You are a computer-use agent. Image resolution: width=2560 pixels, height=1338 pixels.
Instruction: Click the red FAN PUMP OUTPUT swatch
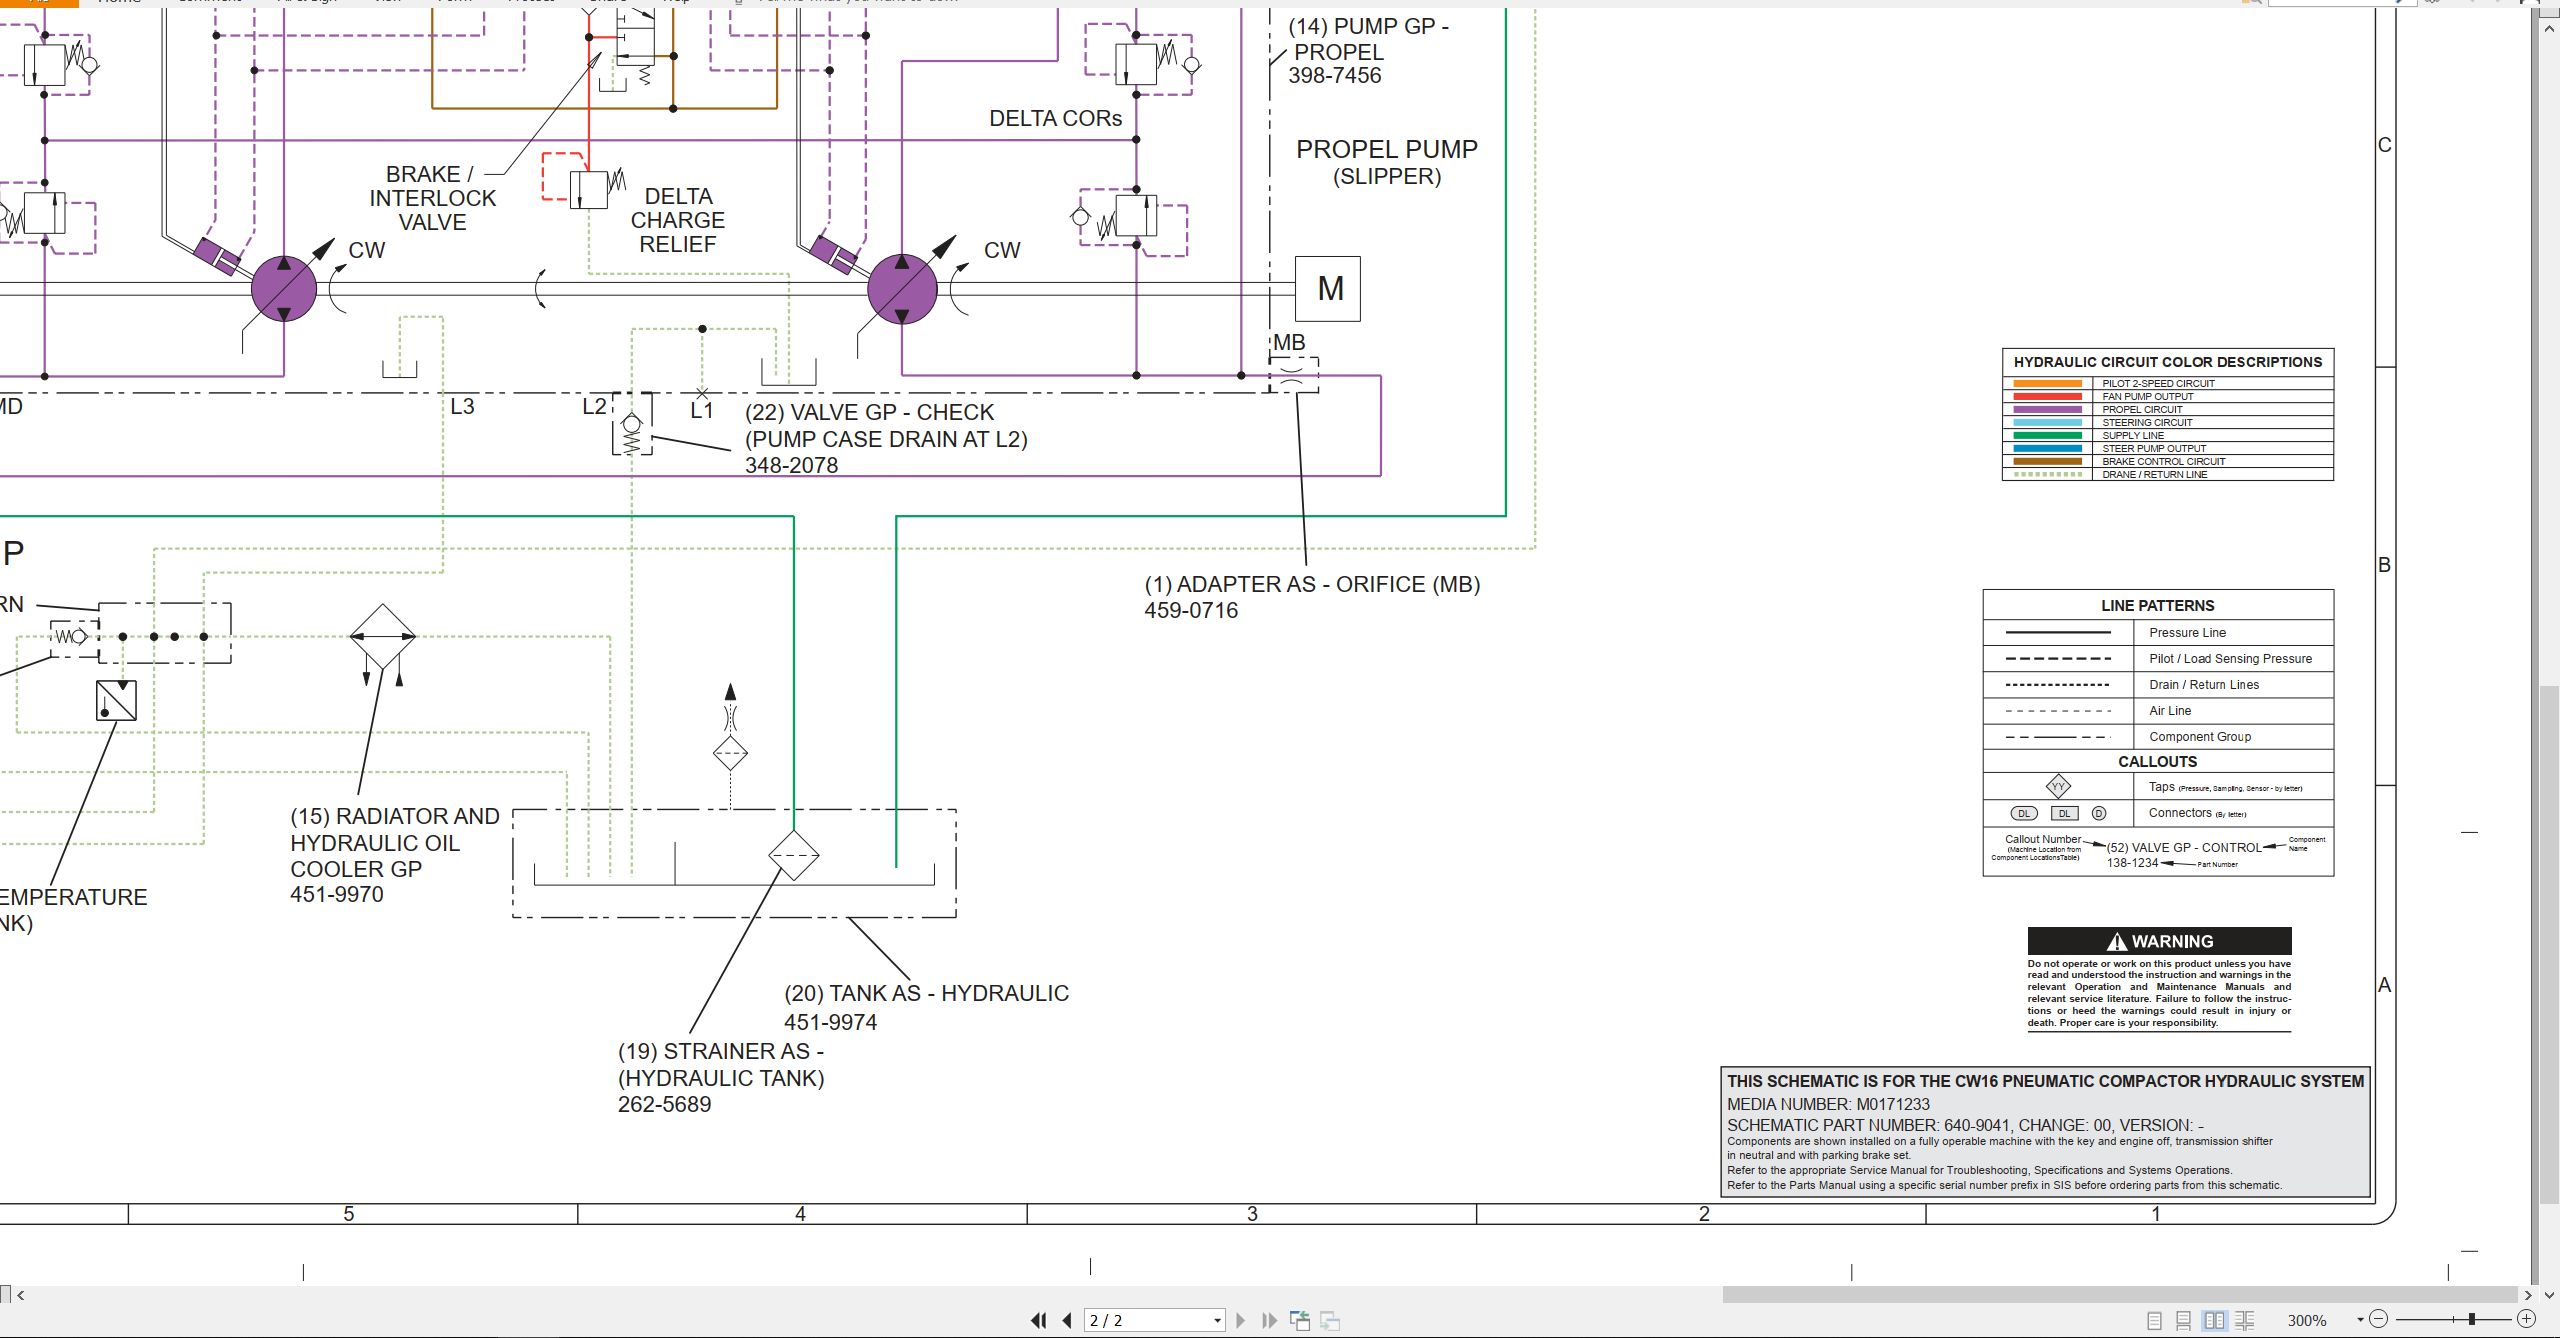(x=2047, y=397)
